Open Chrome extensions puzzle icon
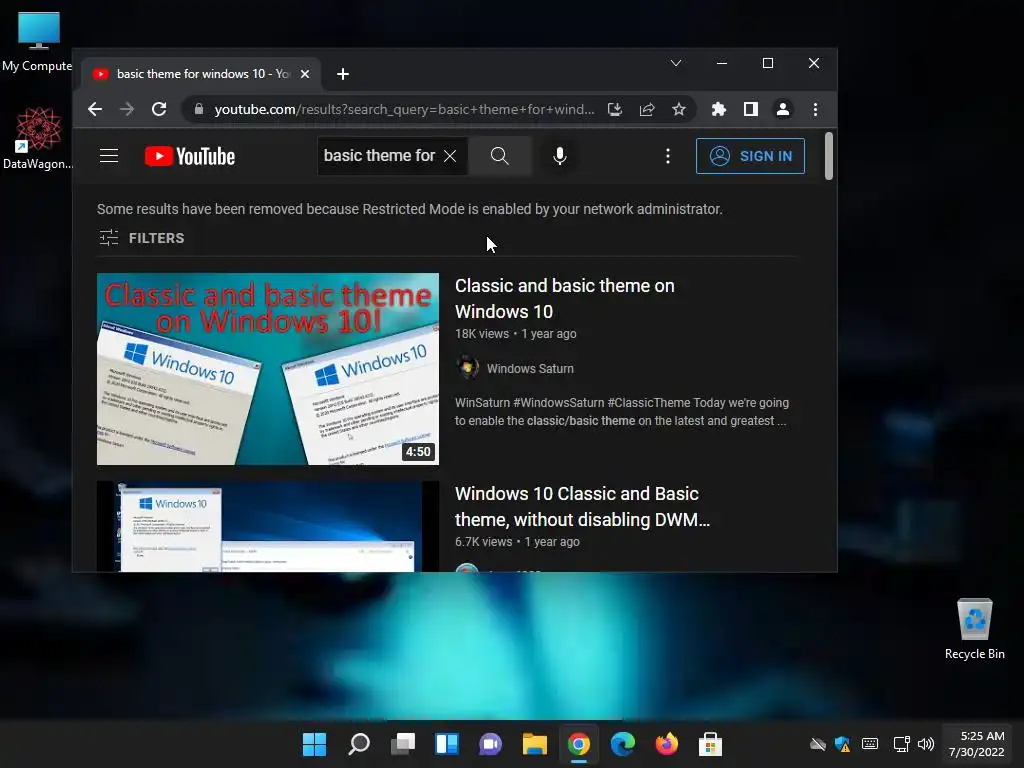This screenshot has width=1024, height=768. (x=718, y=109)
